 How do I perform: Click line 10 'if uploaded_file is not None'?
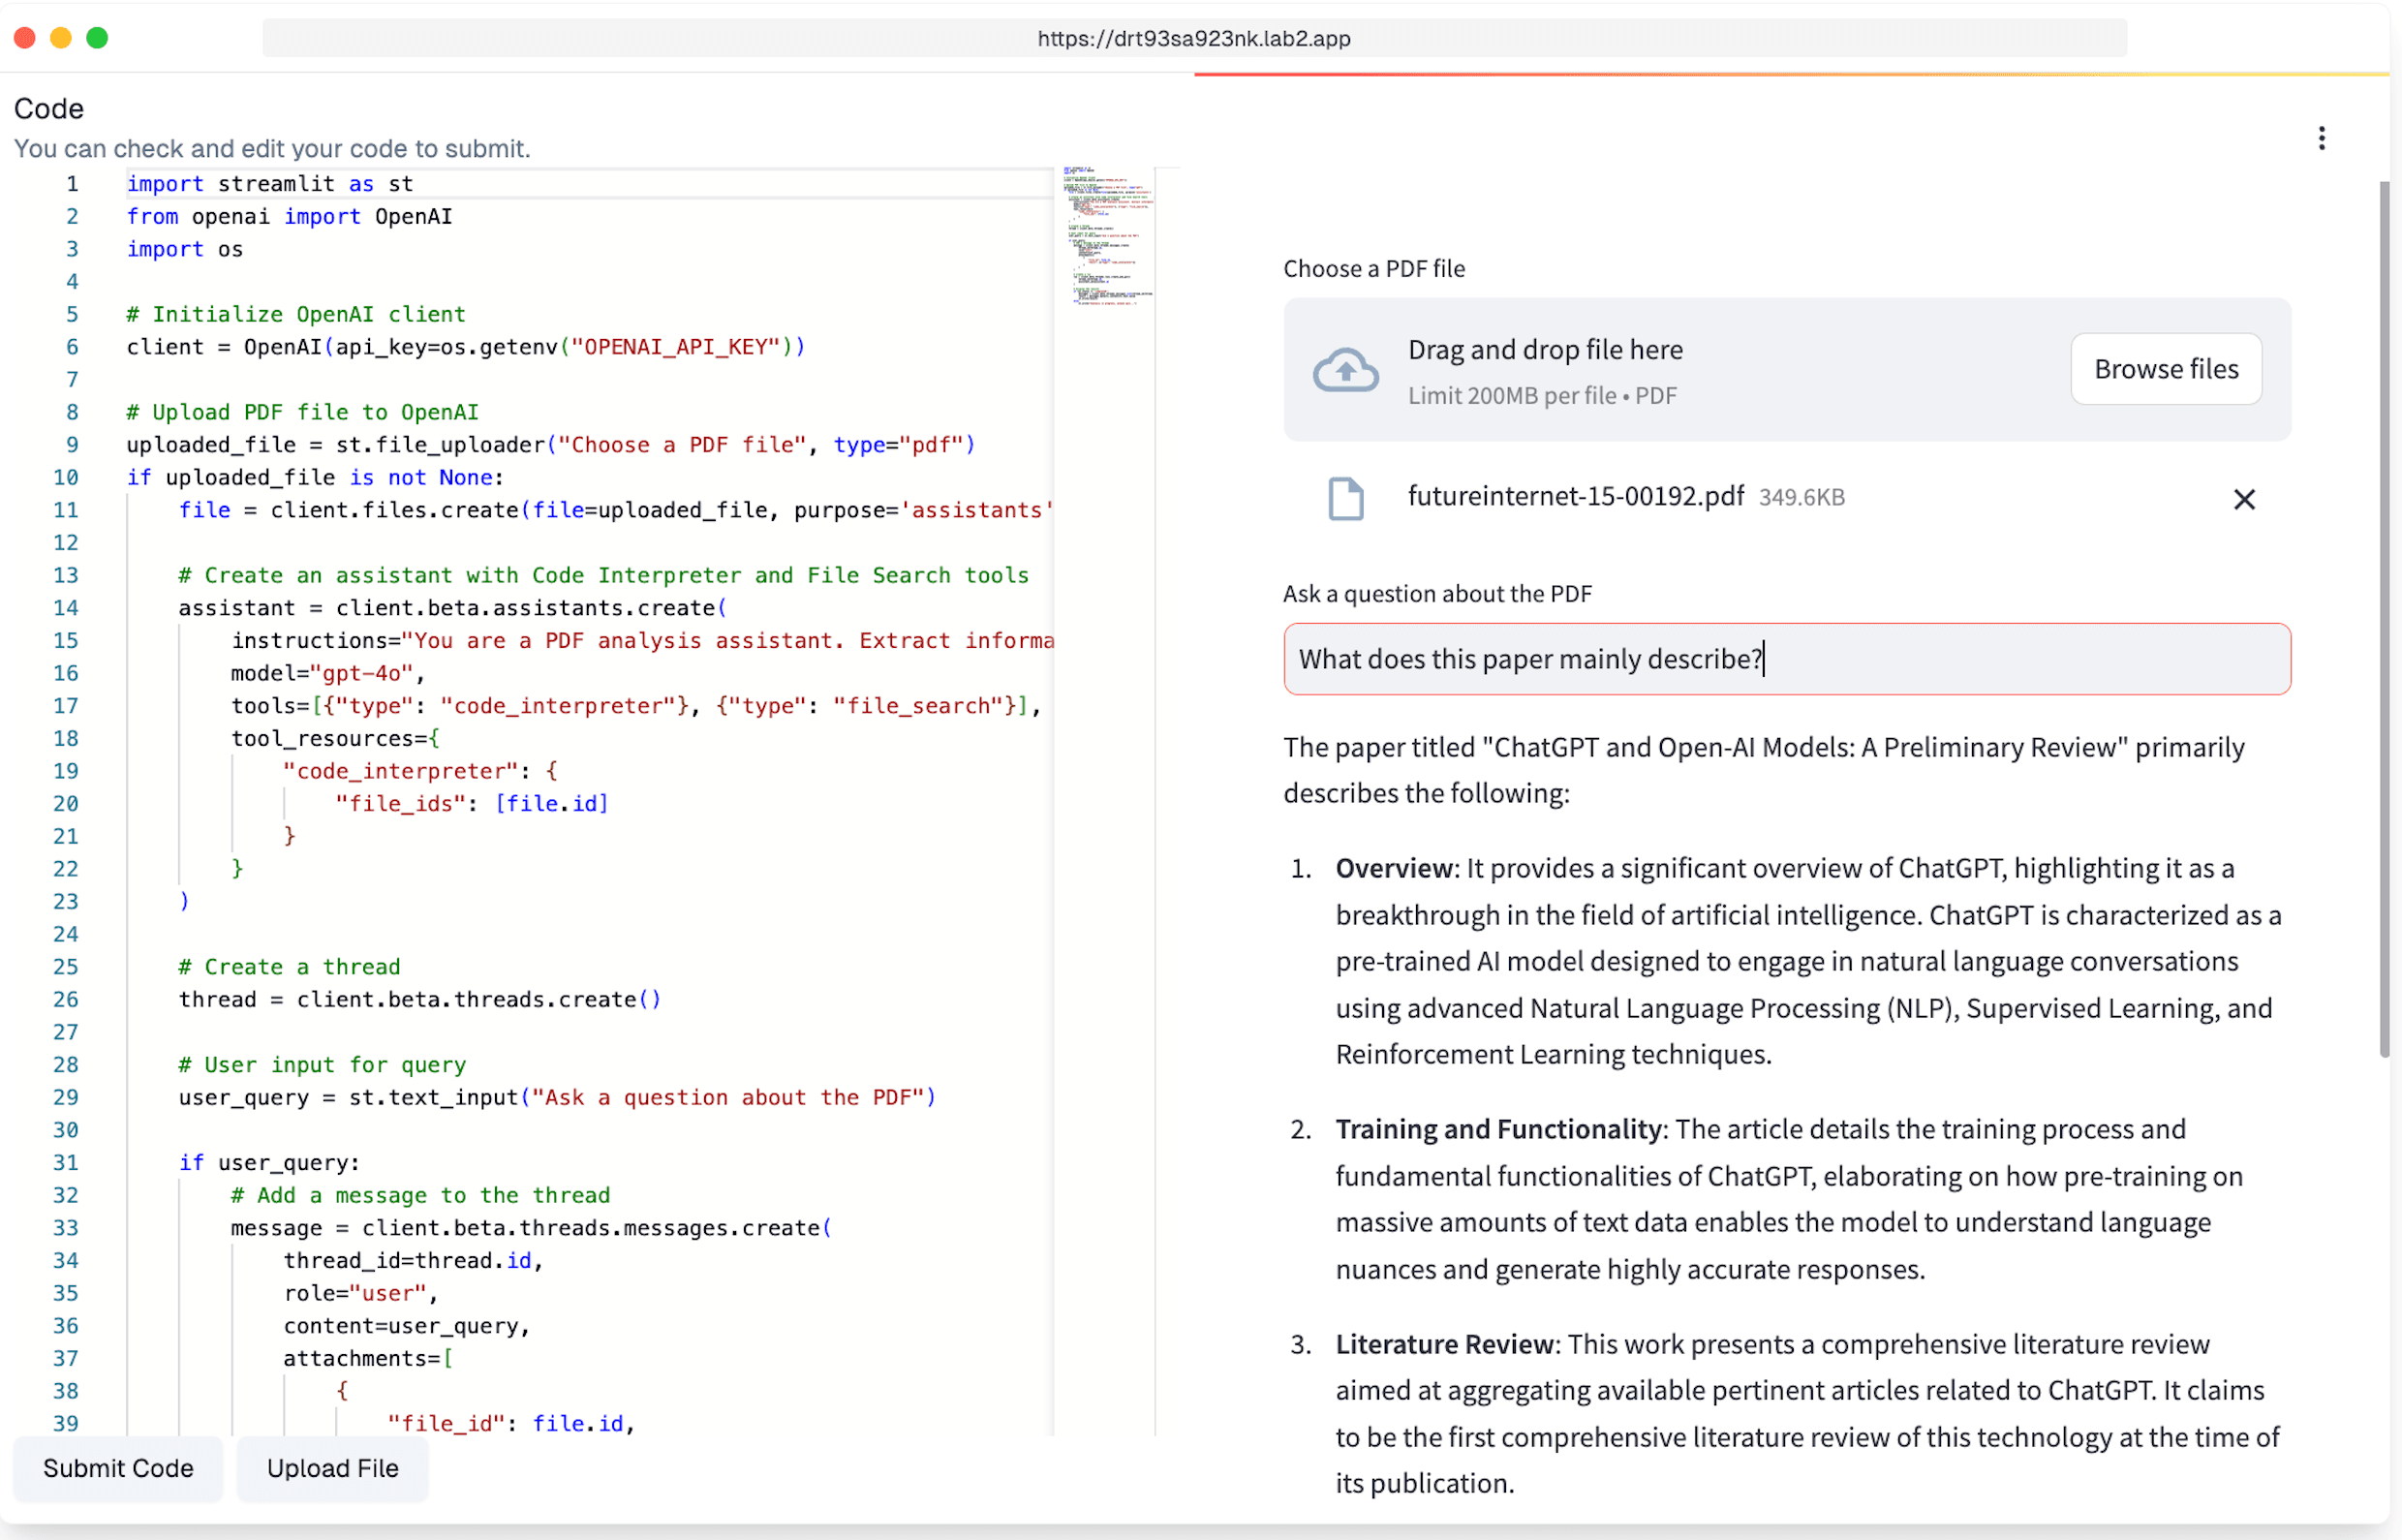315,478
